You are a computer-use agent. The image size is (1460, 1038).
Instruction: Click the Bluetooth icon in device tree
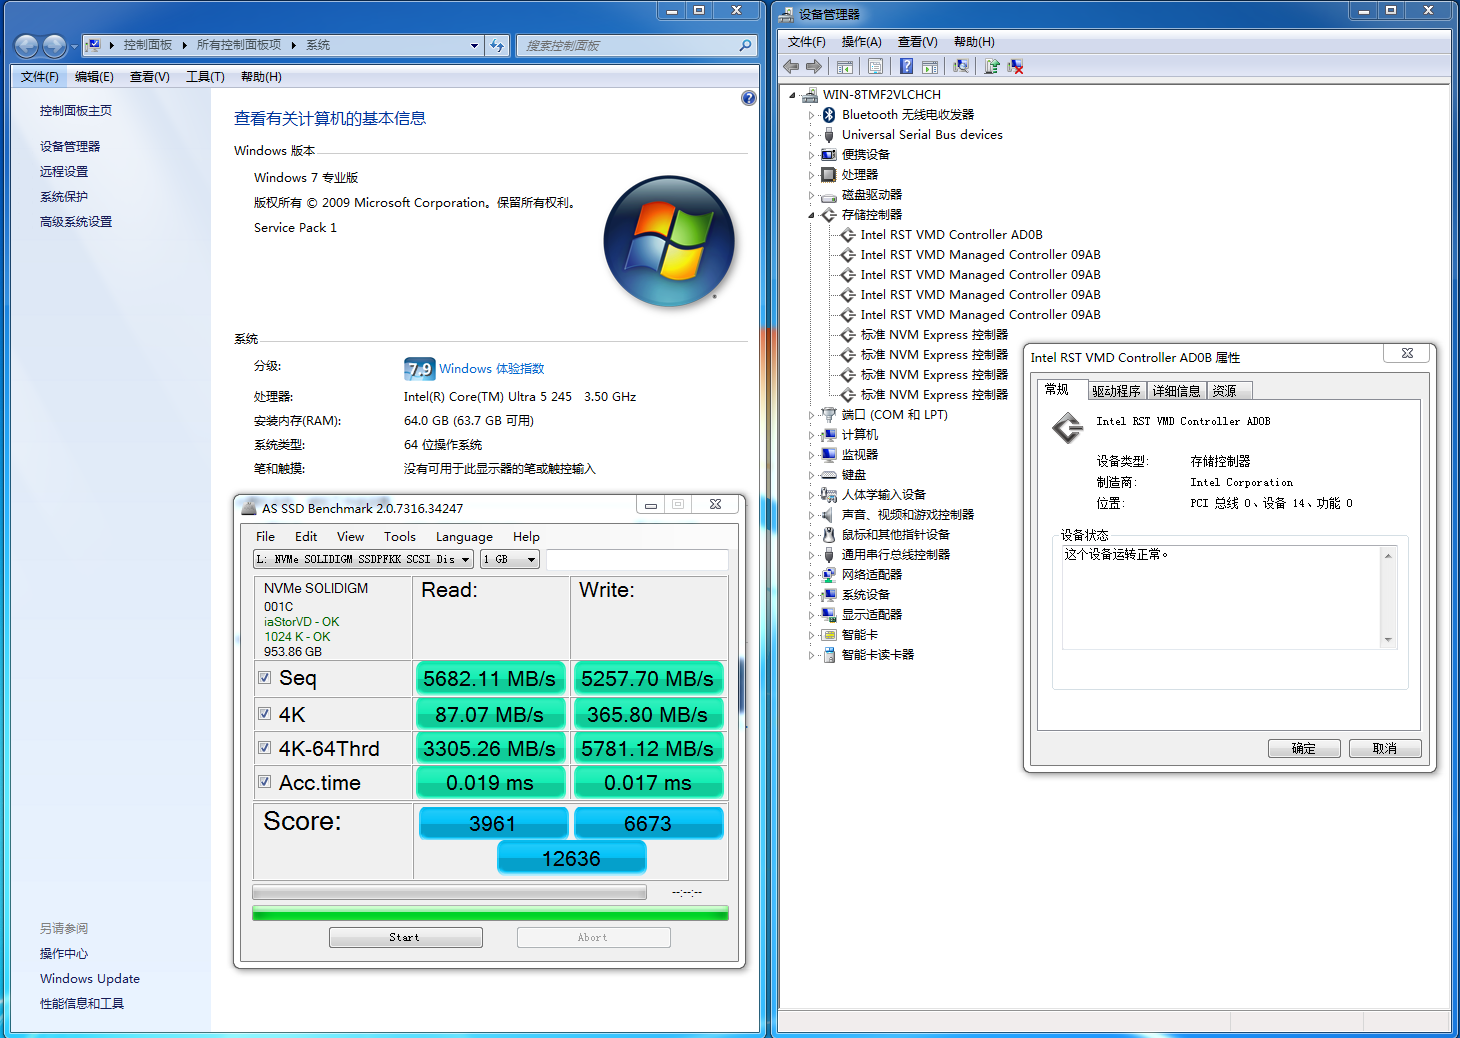(x=828, y=115)
